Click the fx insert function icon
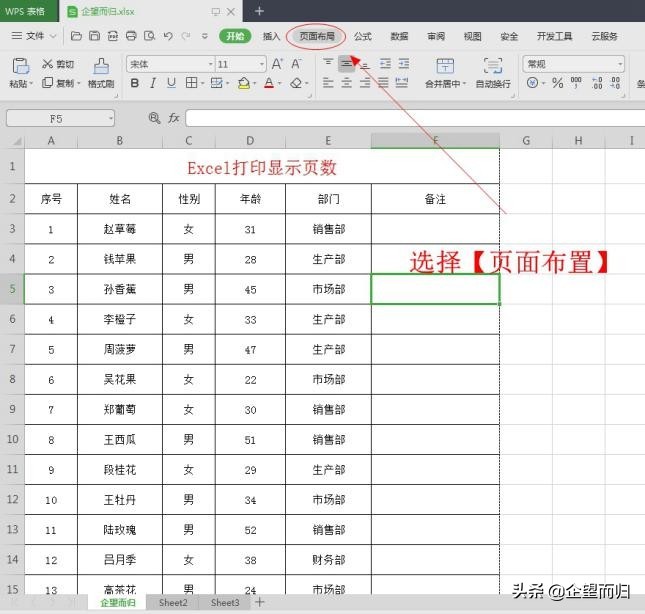Image resolution: width=645 pixels, height=614 pixels. pos(174,118)
